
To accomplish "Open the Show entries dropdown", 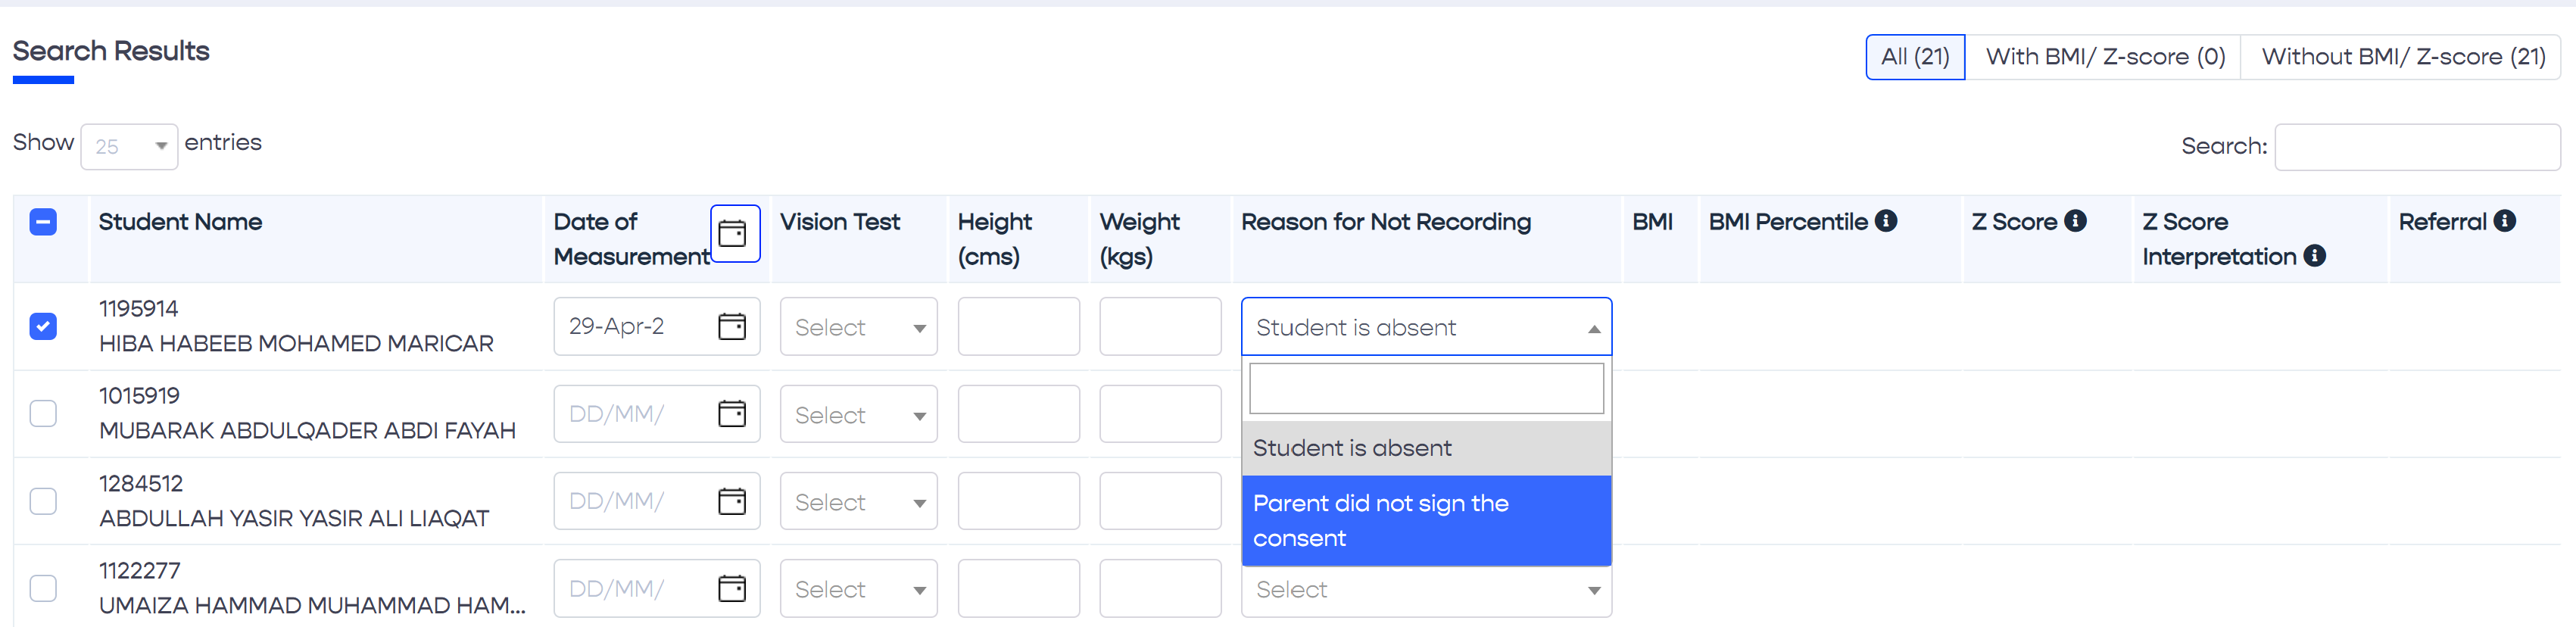I will [x=129, y=146].
